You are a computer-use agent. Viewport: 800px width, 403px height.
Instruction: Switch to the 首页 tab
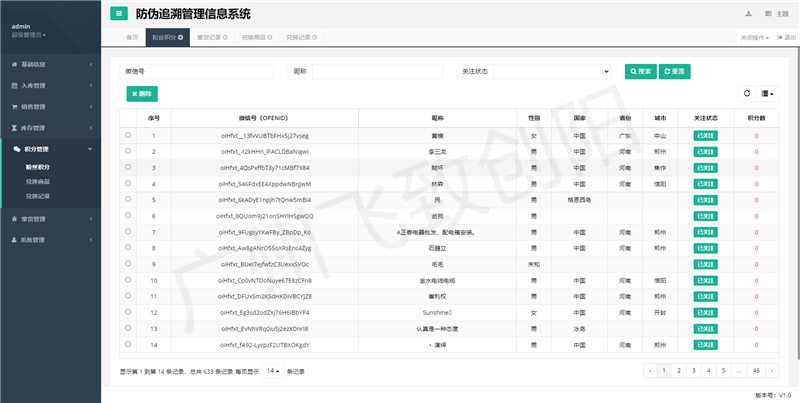click(x=132, y=37)
